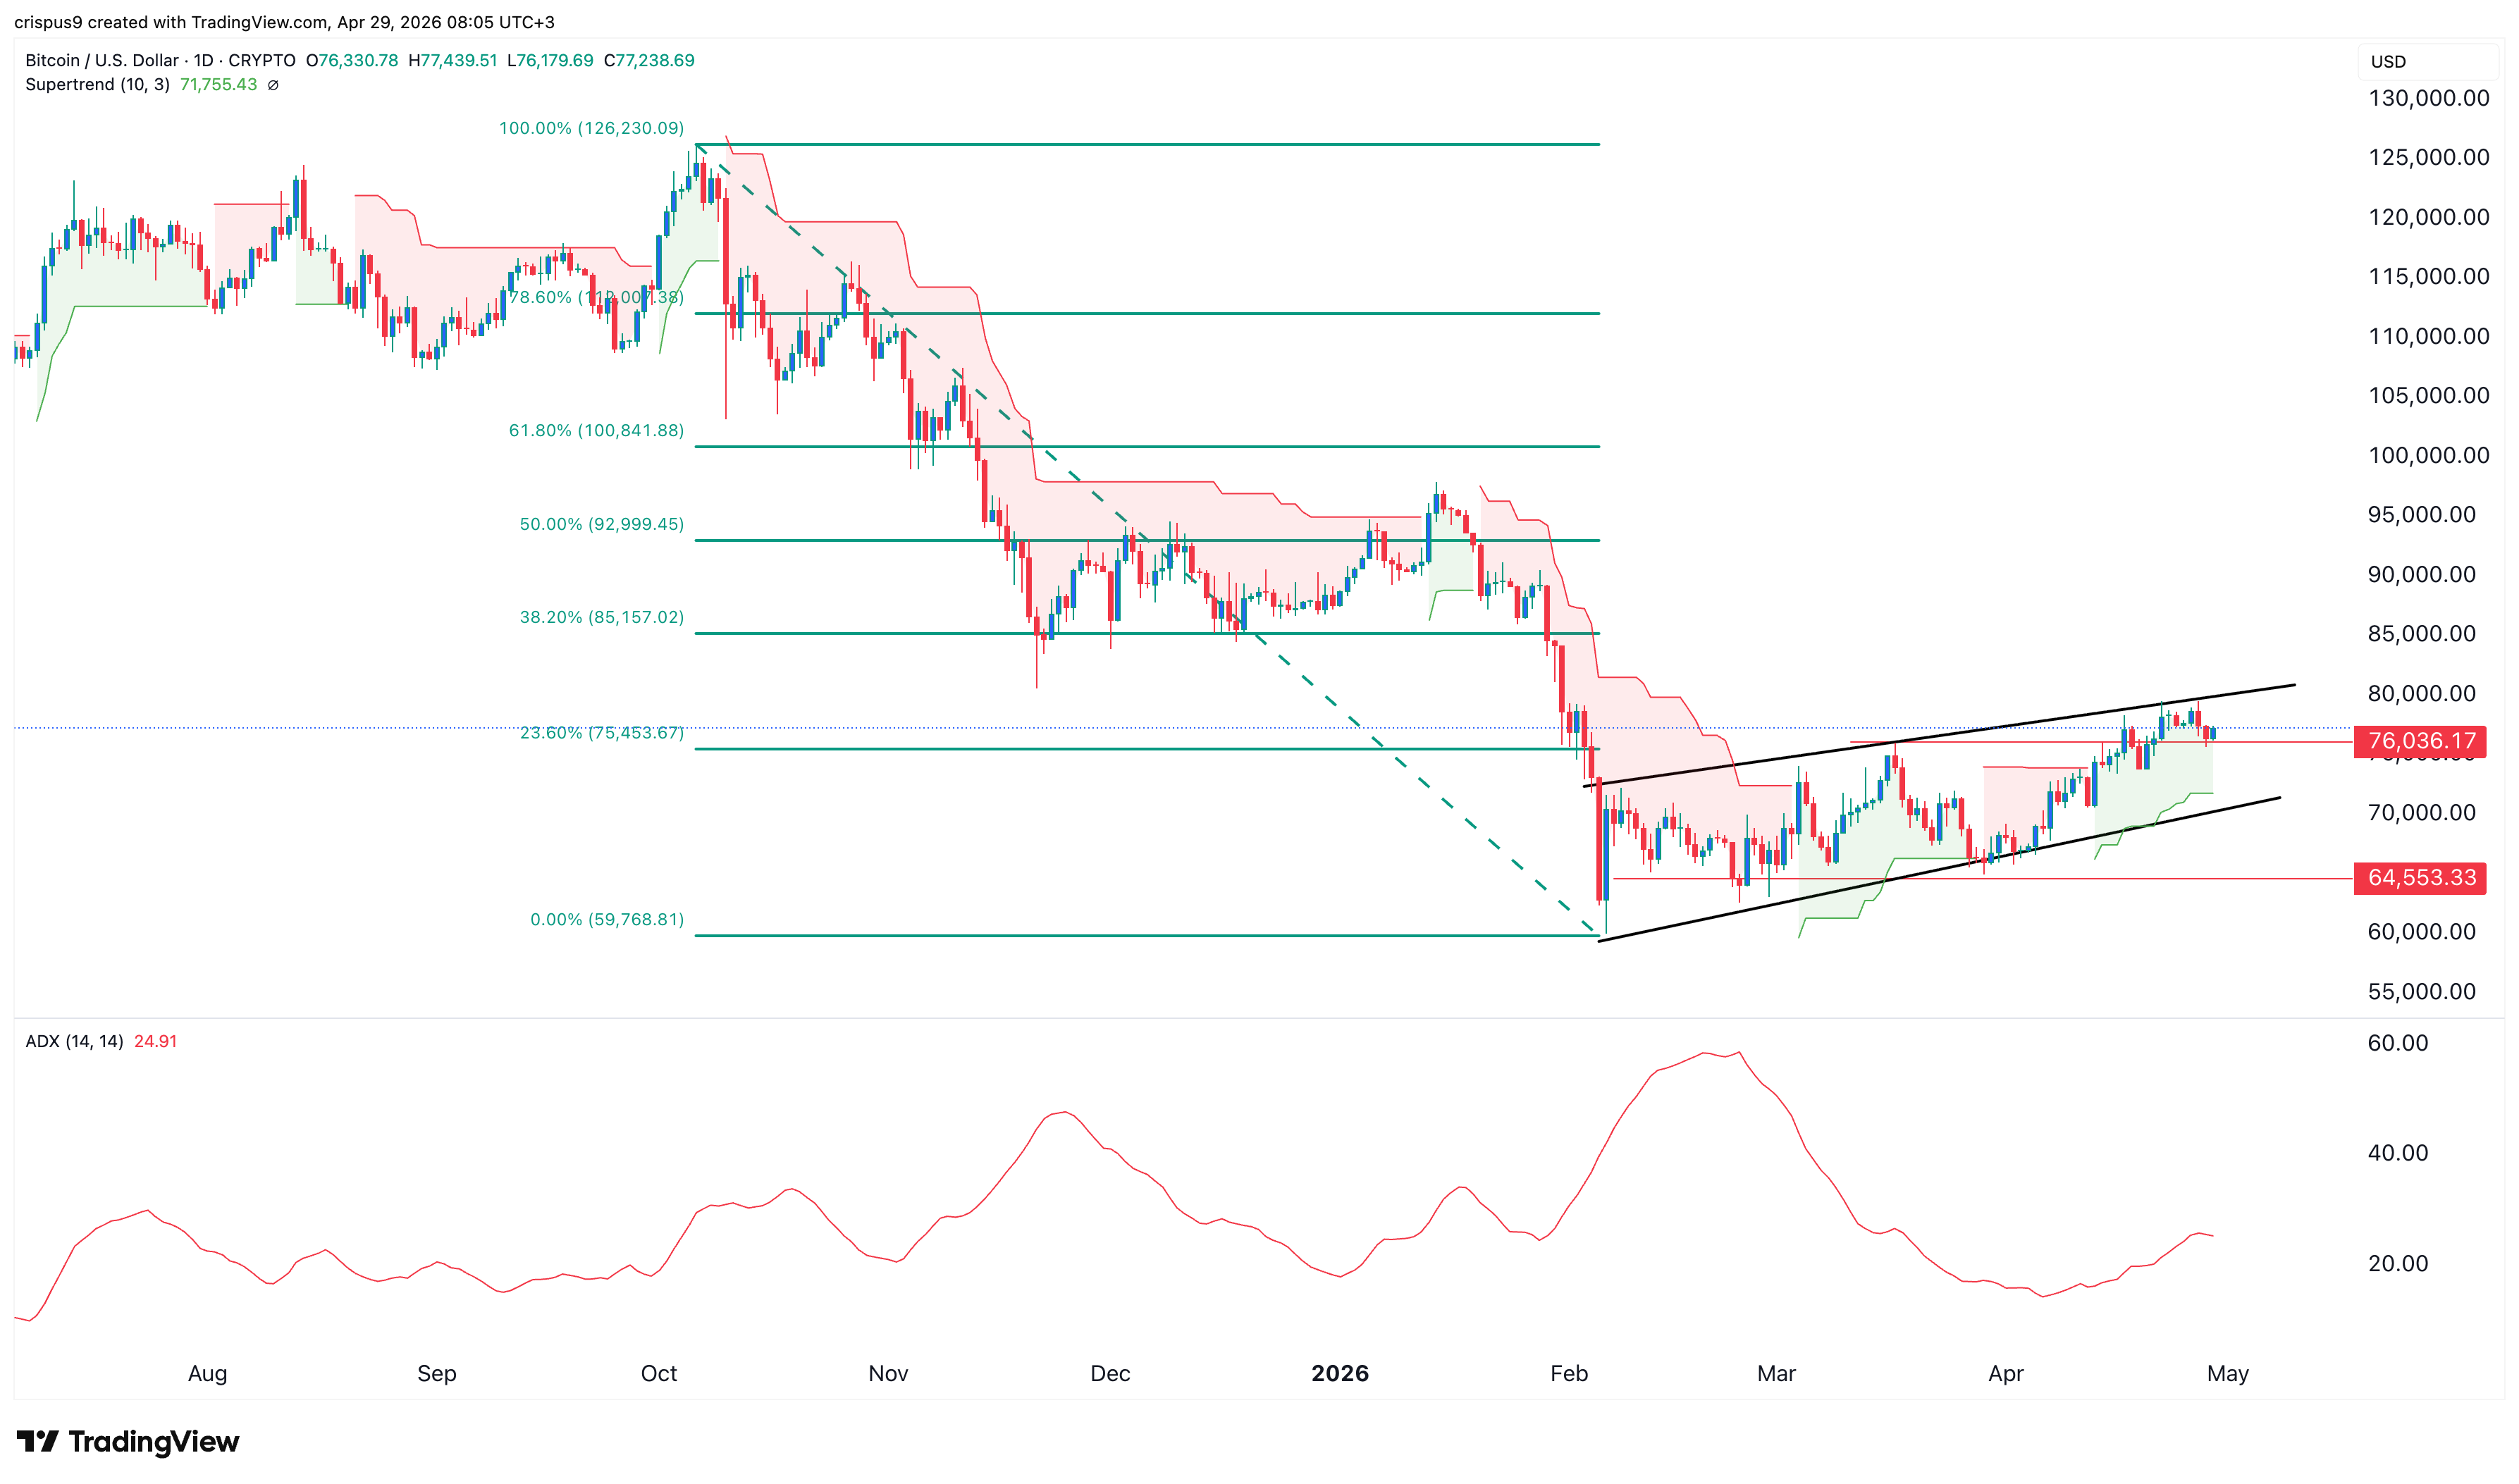The height and width of the screenshot is (1484, 2519).
Task: Click the TradingView logo icon
Action: (x=38, y=1441)
